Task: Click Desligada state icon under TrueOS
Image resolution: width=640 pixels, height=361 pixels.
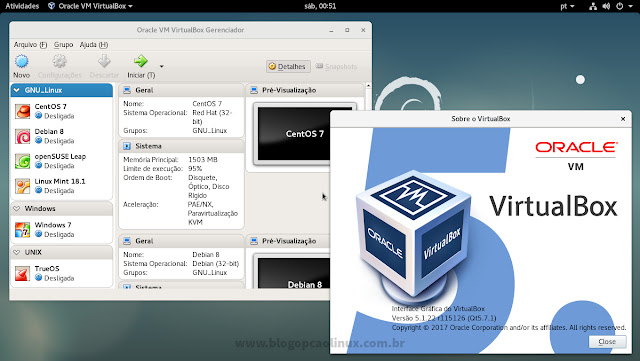Action: coord(39,278)
